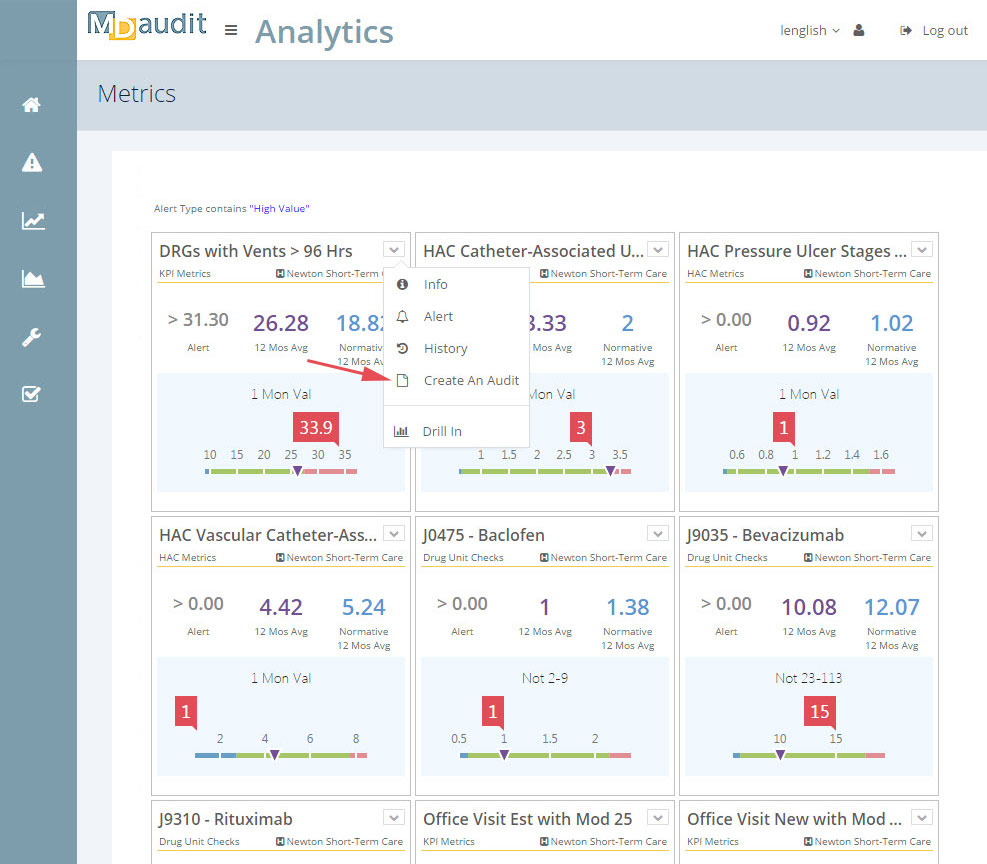This screenshot has width=987, height=864.
Task: Click the Log out link
Action: [x=945, y=30]
